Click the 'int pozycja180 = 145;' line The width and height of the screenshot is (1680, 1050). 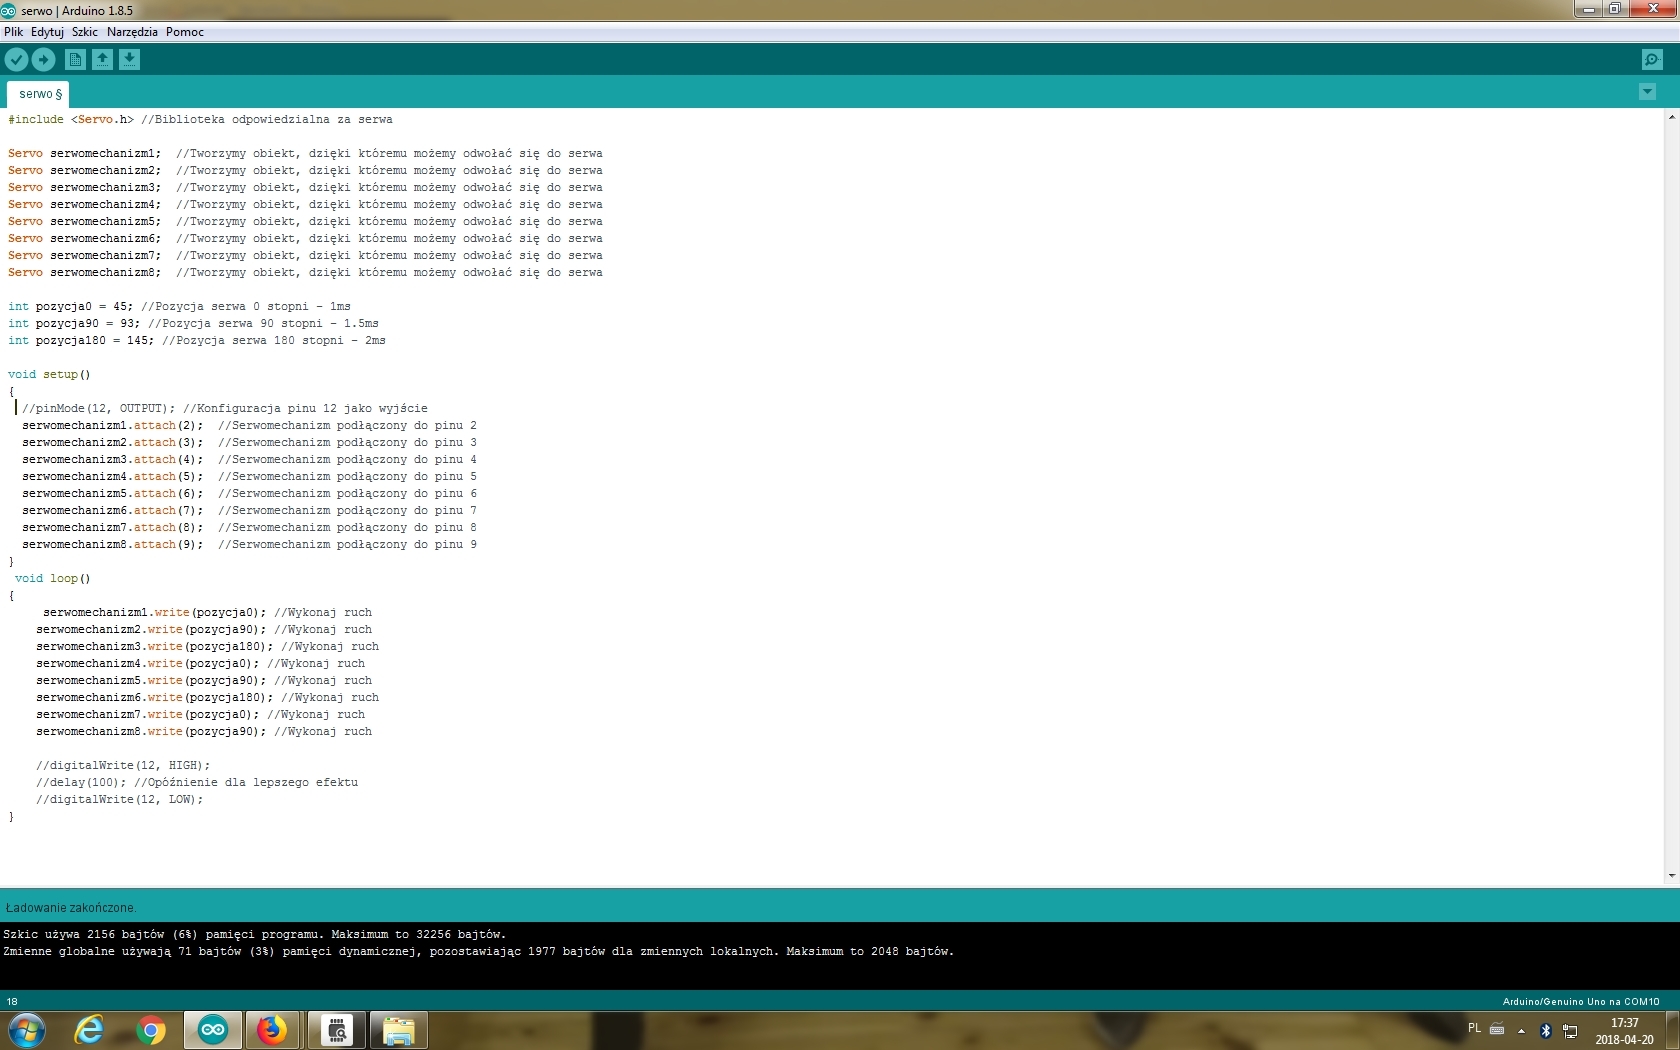pyautogui.click(x=197, y=341)
